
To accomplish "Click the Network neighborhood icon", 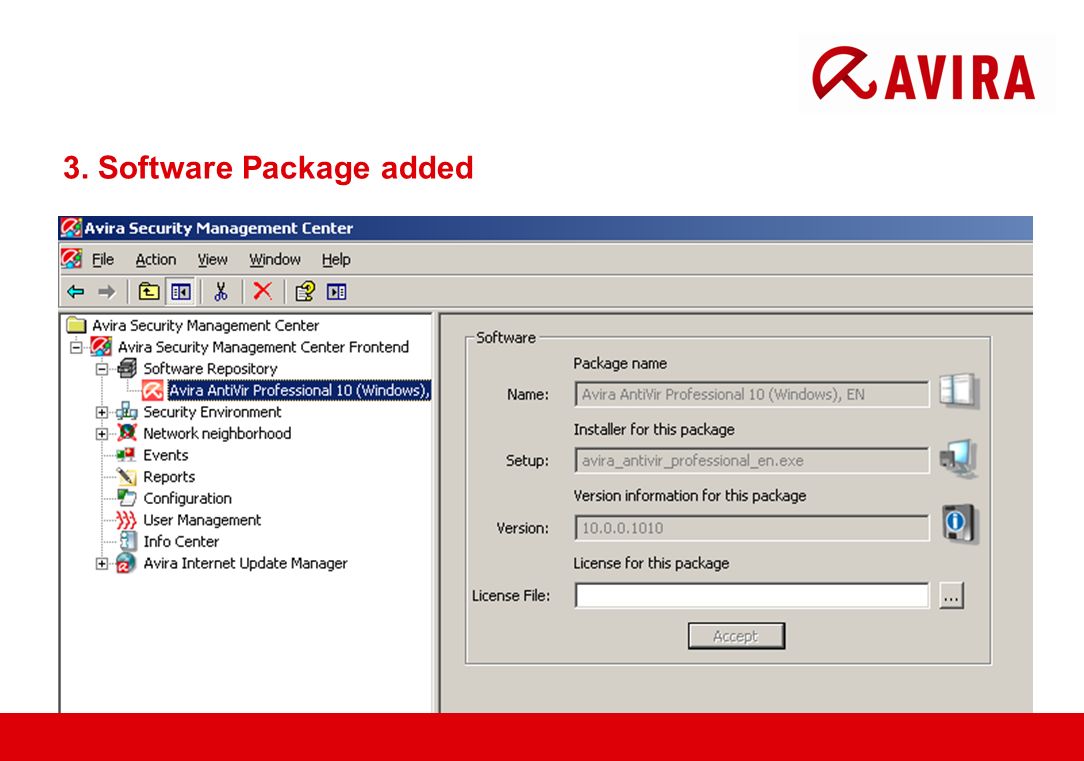I will coord(127,433).
